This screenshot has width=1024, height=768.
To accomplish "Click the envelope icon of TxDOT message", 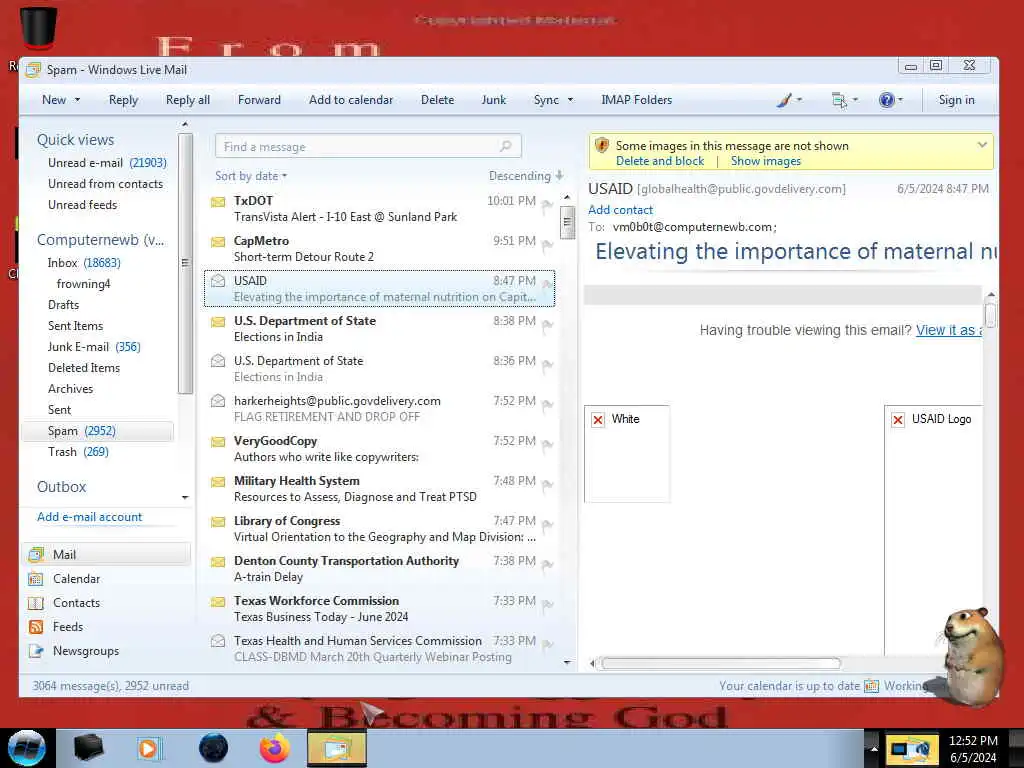I will pyautogui.click(x=218, y=202).
